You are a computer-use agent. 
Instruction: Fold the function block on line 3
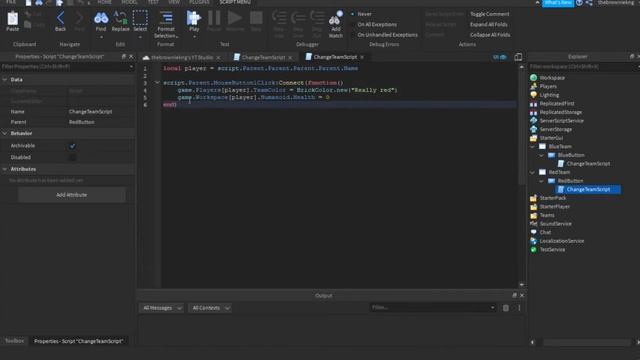pyautogui.click(x=157, y=82)
